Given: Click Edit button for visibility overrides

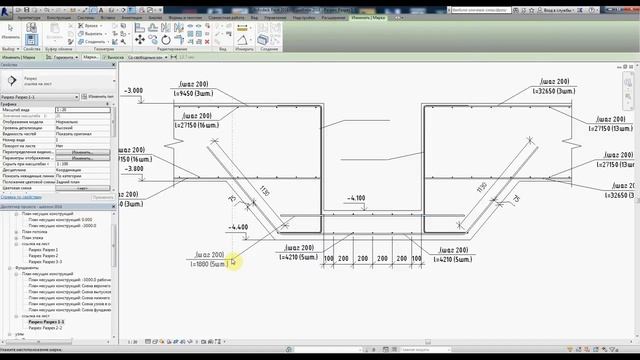Looking at the screenshot, I should pyautogui.click(x=82, y=152).
